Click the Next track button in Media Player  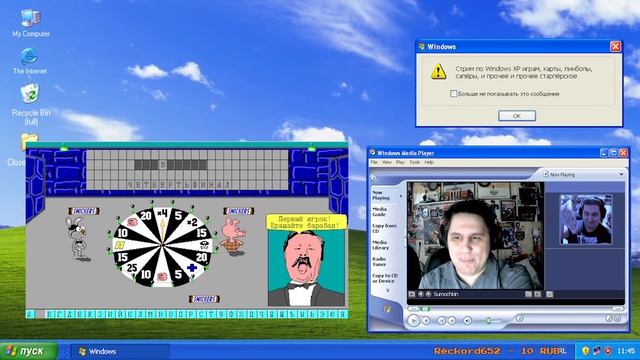[x=452, y=321]
